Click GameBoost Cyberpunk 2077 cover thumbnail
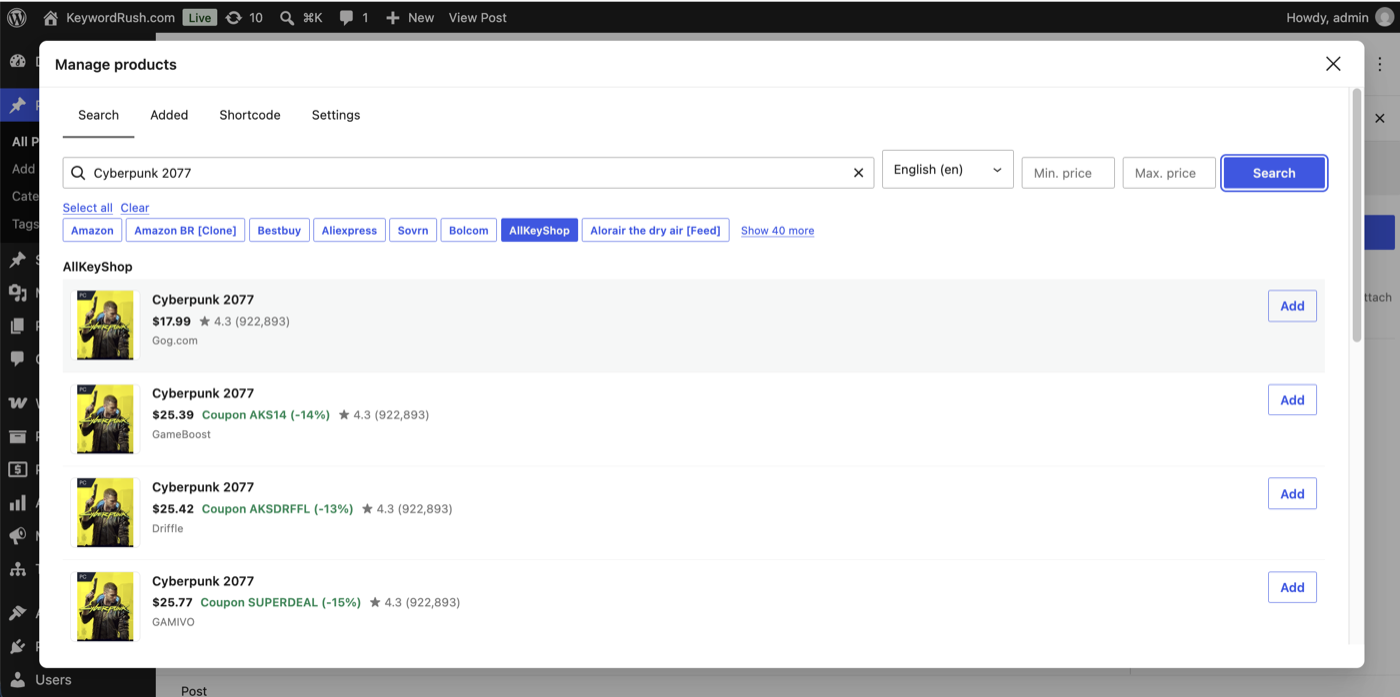This screenshot has width=1400, height=697. (105, 419)
